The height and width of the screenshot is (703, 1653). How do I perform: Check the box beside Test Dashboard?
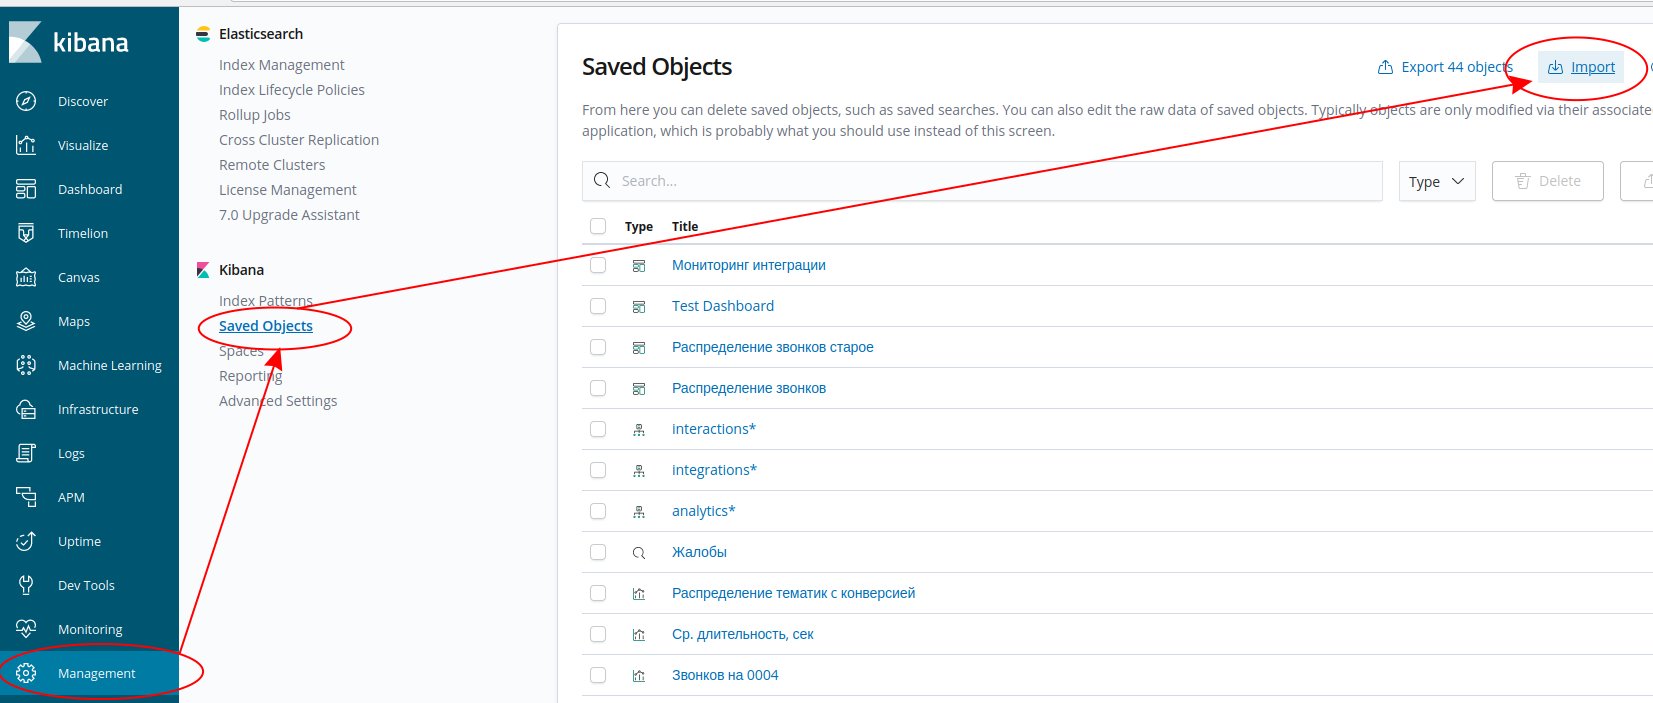[x=598, y=306]
